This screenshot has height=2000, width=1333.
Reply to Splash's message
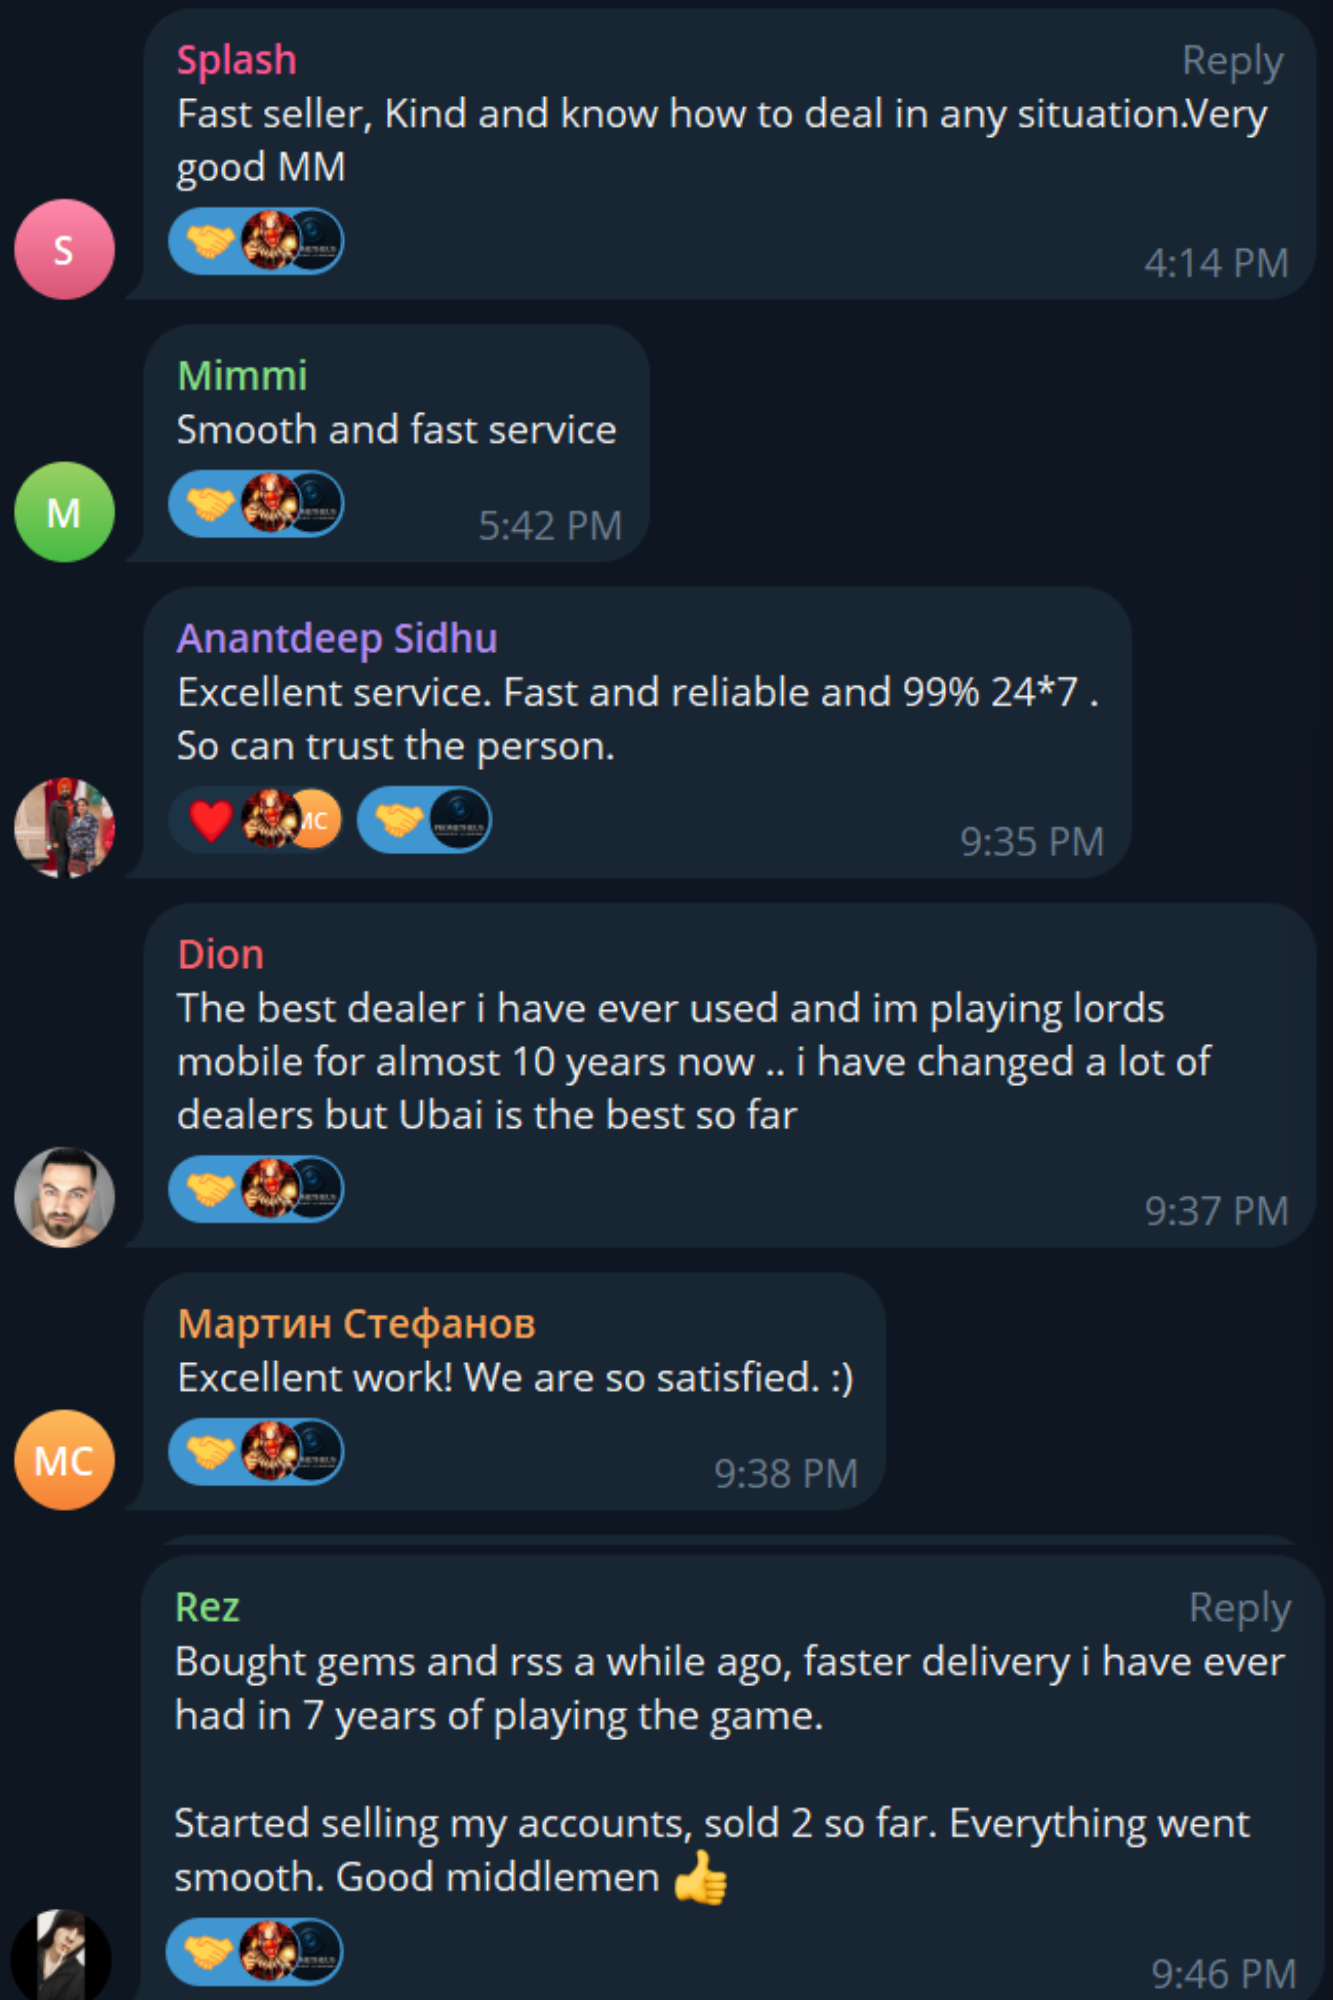(x=1232, y=62)
